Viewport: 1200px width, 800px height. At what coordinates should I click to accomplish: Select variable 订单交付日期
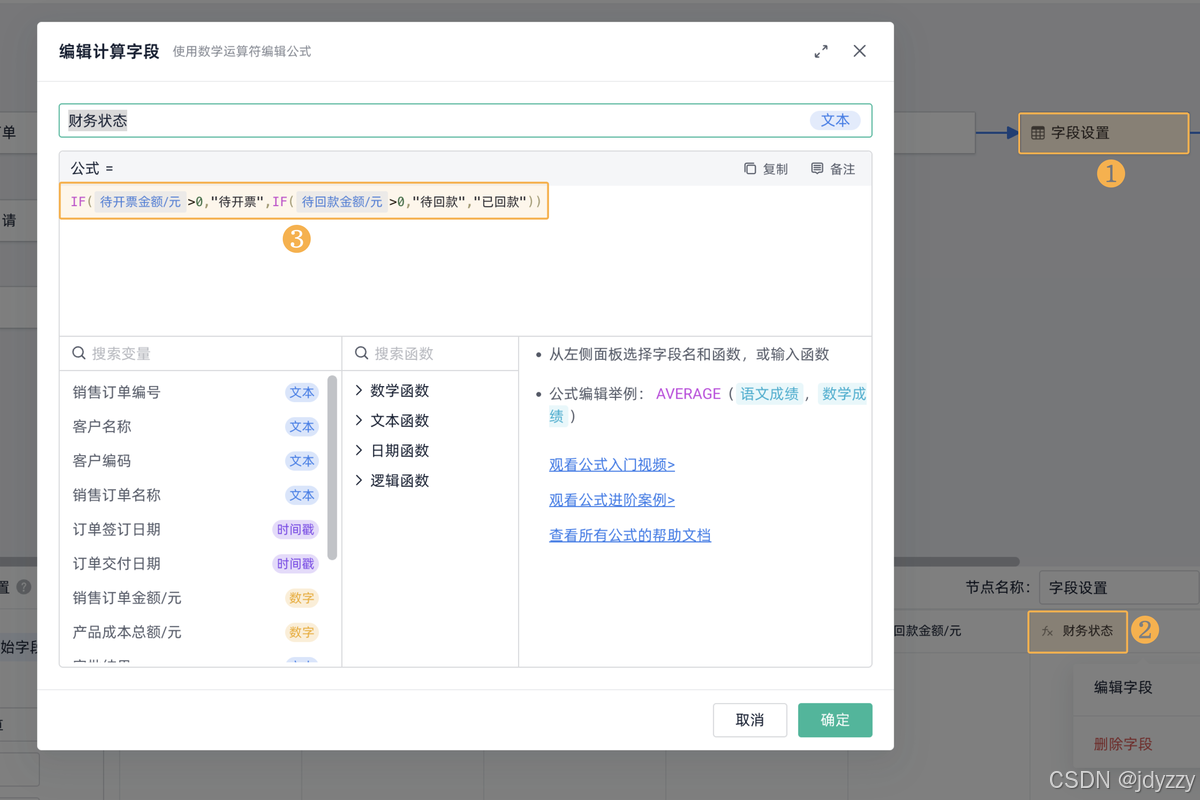click(195, 563)
